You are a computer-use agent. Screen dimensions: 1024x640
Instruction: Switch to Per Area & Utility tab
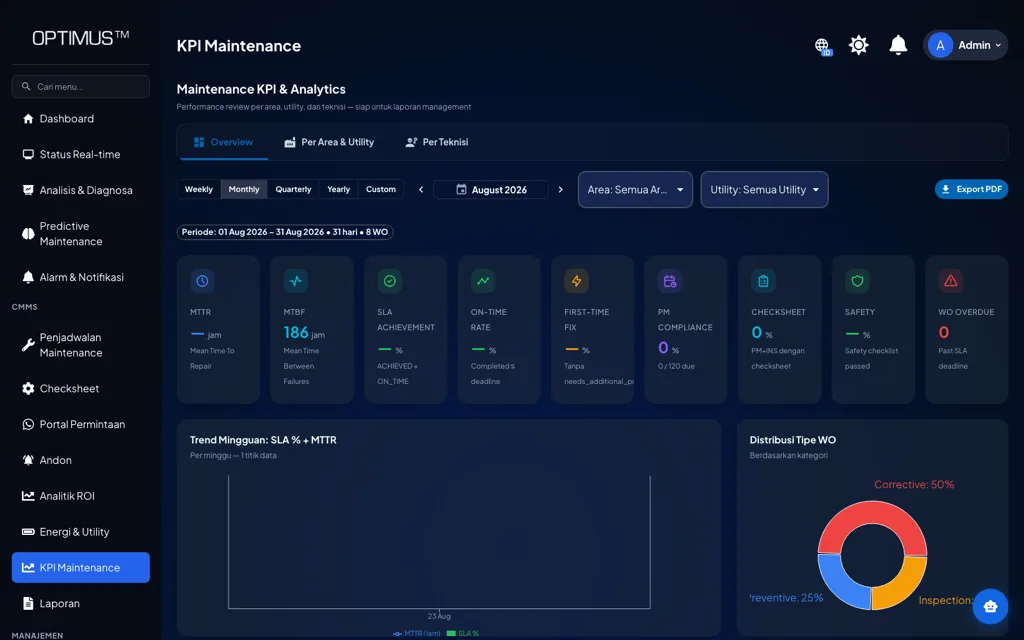click(329, 142)
